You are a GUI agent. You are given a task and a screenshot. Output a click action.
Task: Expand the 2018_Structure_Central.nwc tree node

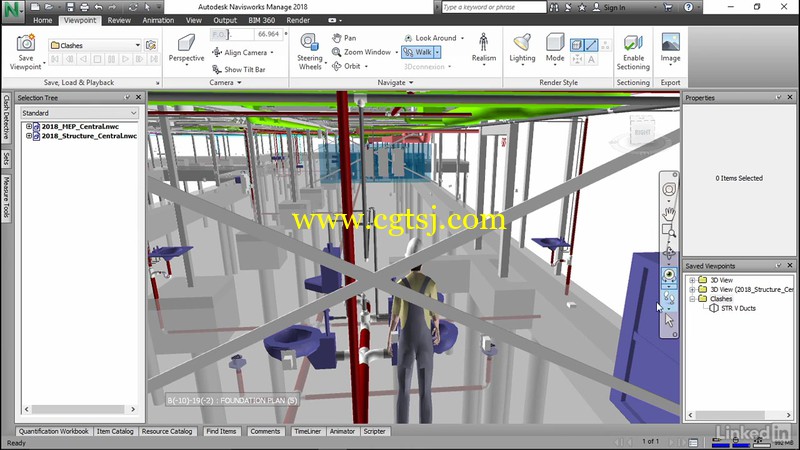coord(29,136)
